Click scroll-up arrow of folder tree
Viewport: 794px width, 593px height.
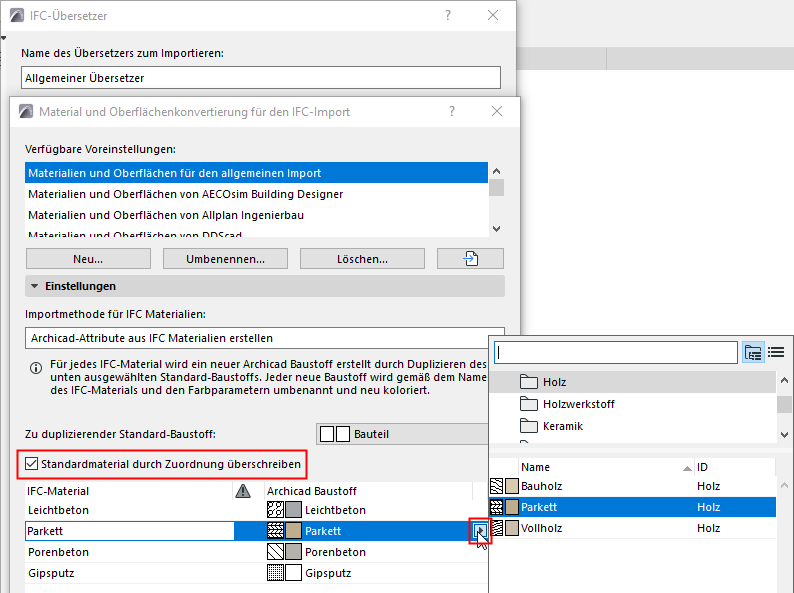784,380
